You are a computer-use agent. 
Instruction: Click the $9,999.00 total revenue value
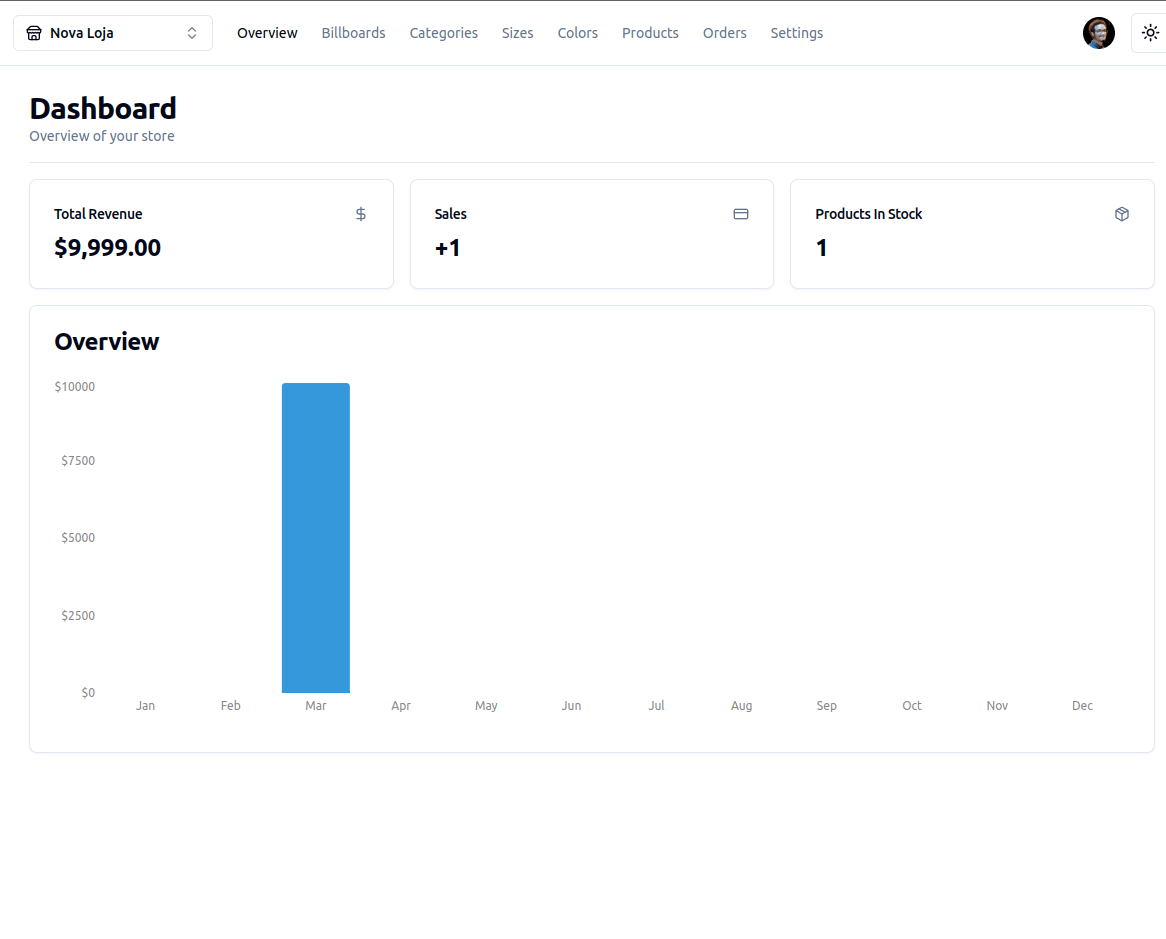click(x=107, y=248)
